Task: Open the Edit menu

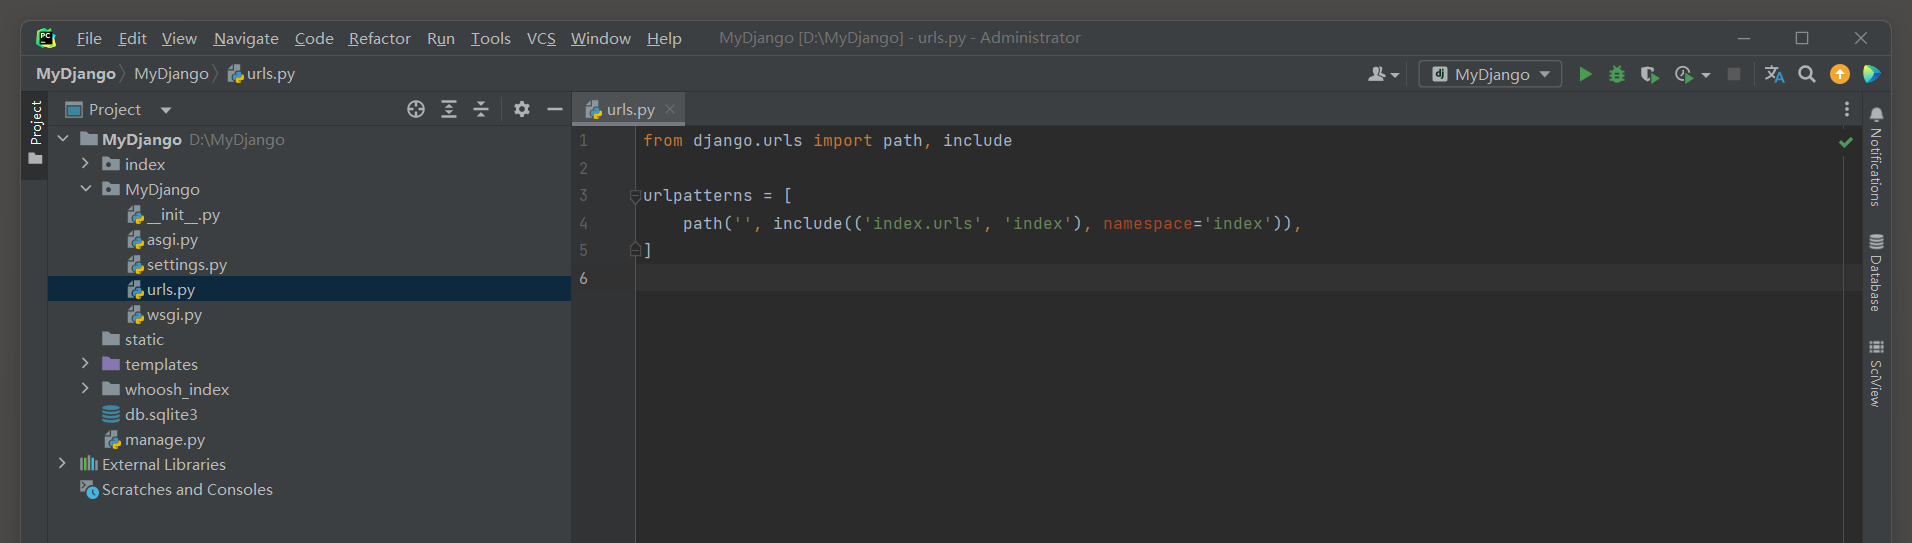Action: pos(132,38)
